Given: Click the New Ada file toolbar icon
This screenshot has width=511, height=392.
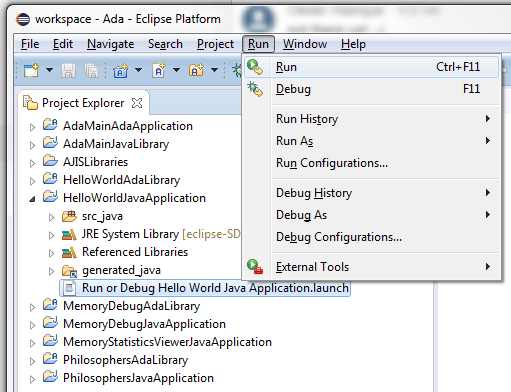Looking at the screenshot, I should click(159, 70).
